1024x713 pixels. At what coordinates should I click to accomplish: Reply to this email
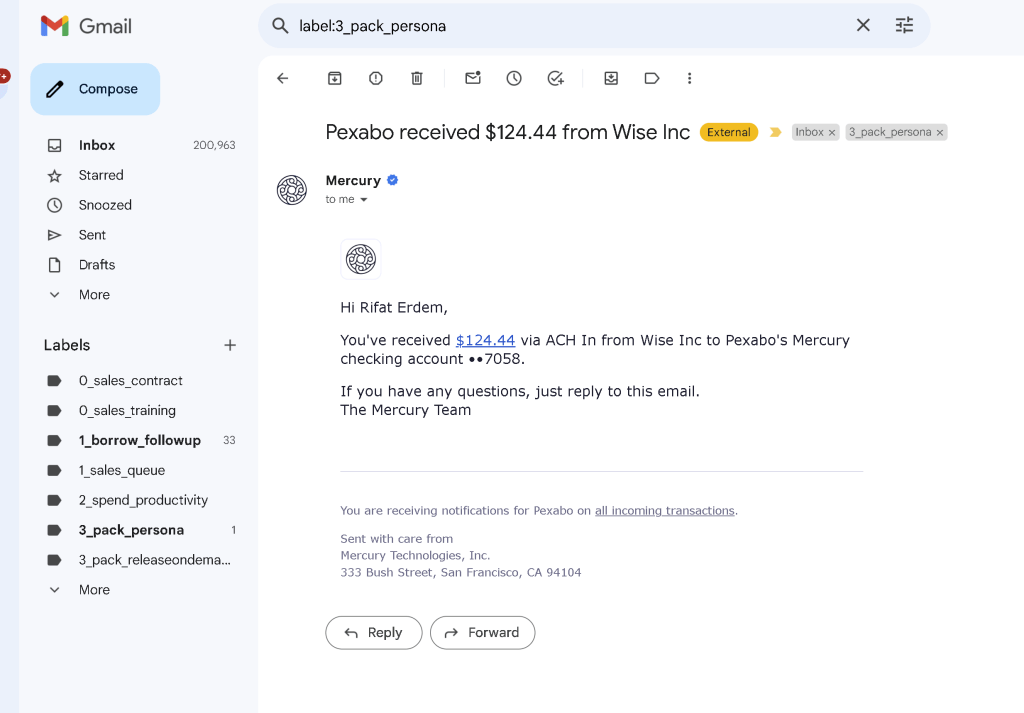[374, 633]
